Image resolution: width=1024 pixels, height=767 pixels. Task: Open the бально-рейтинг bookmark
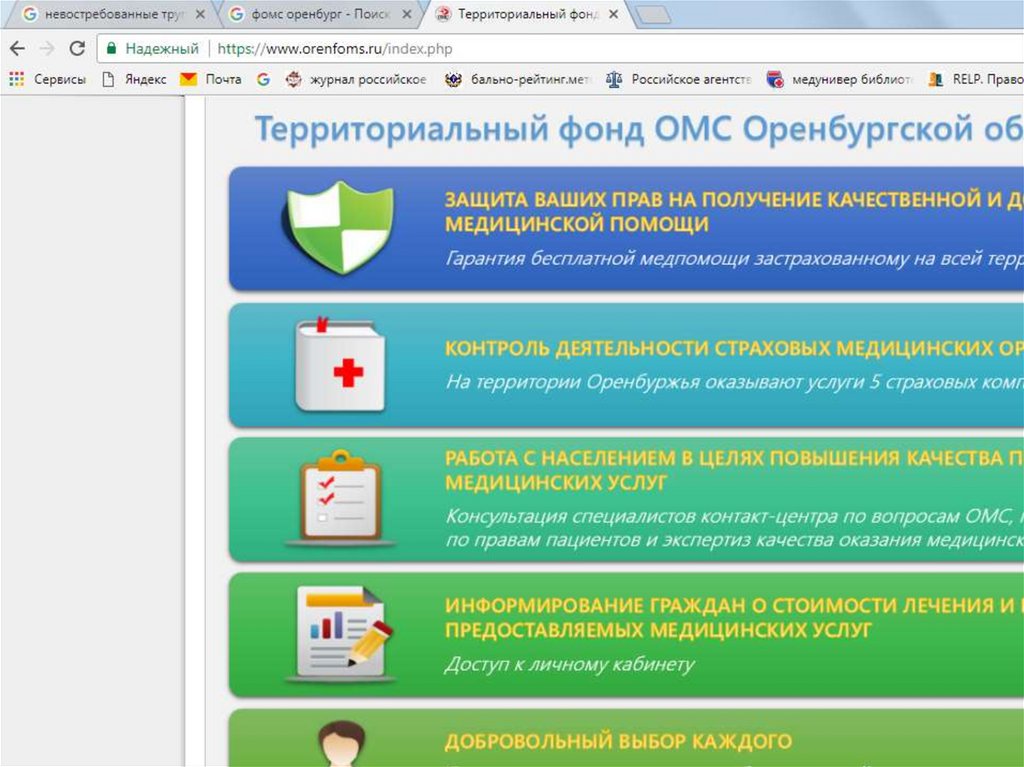[x=517, y=79]
